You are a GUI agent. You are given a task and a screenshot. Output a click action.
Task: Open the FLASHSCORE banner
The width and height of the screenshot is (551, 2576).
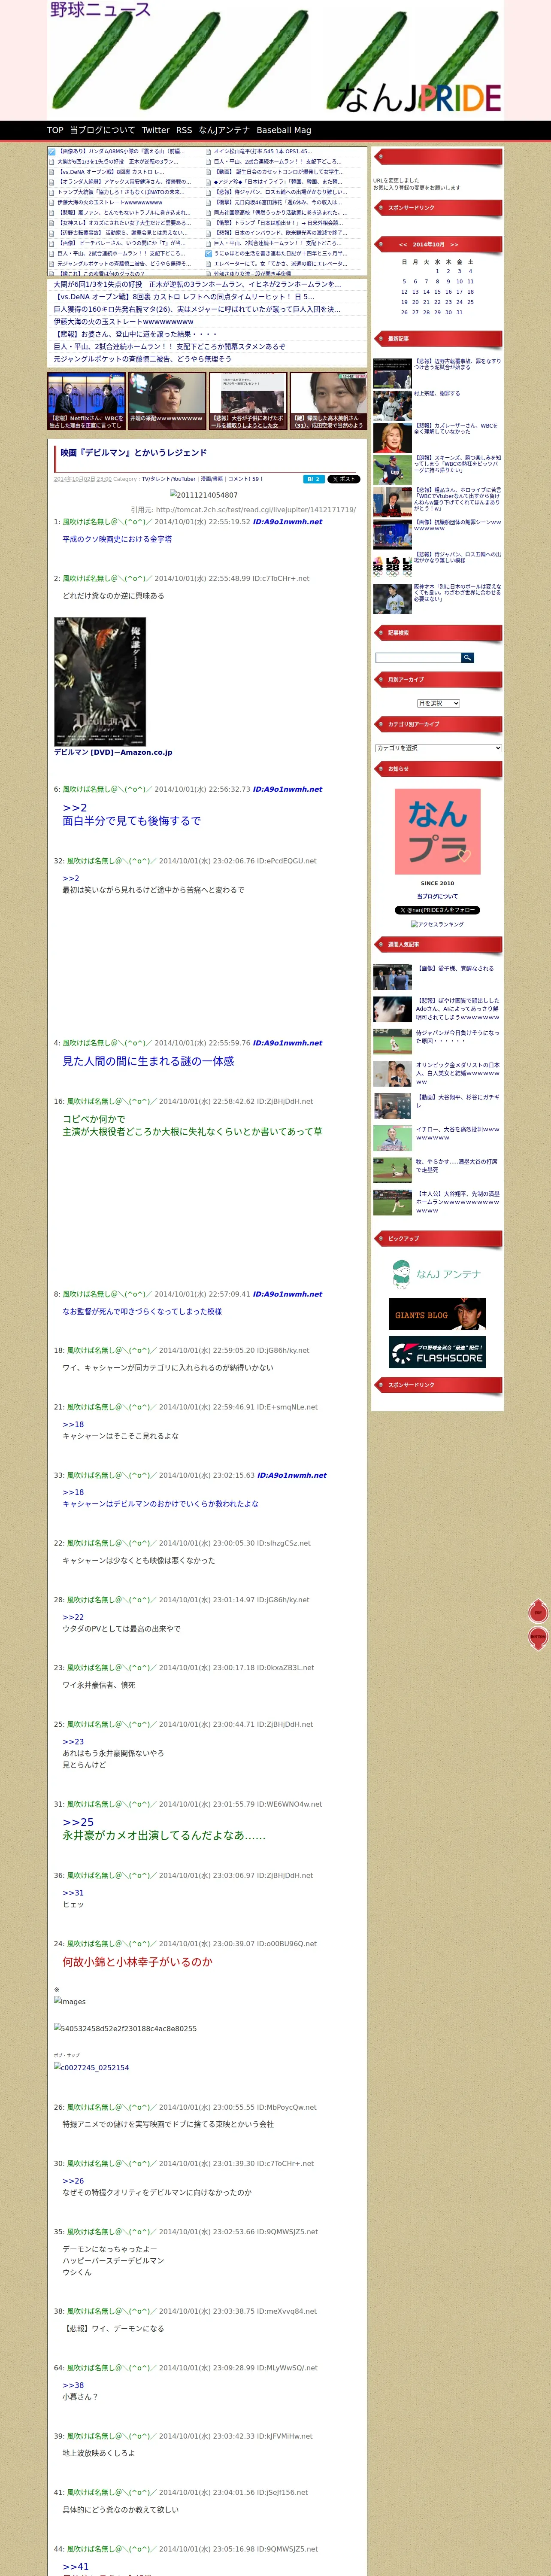pyautogui.click(x=437, y=1352)
